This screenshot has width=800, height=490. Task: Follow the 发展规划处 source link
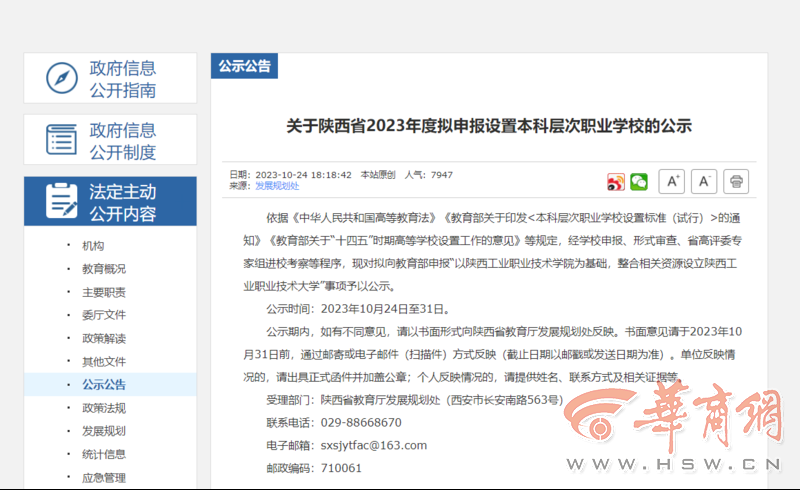277,186
